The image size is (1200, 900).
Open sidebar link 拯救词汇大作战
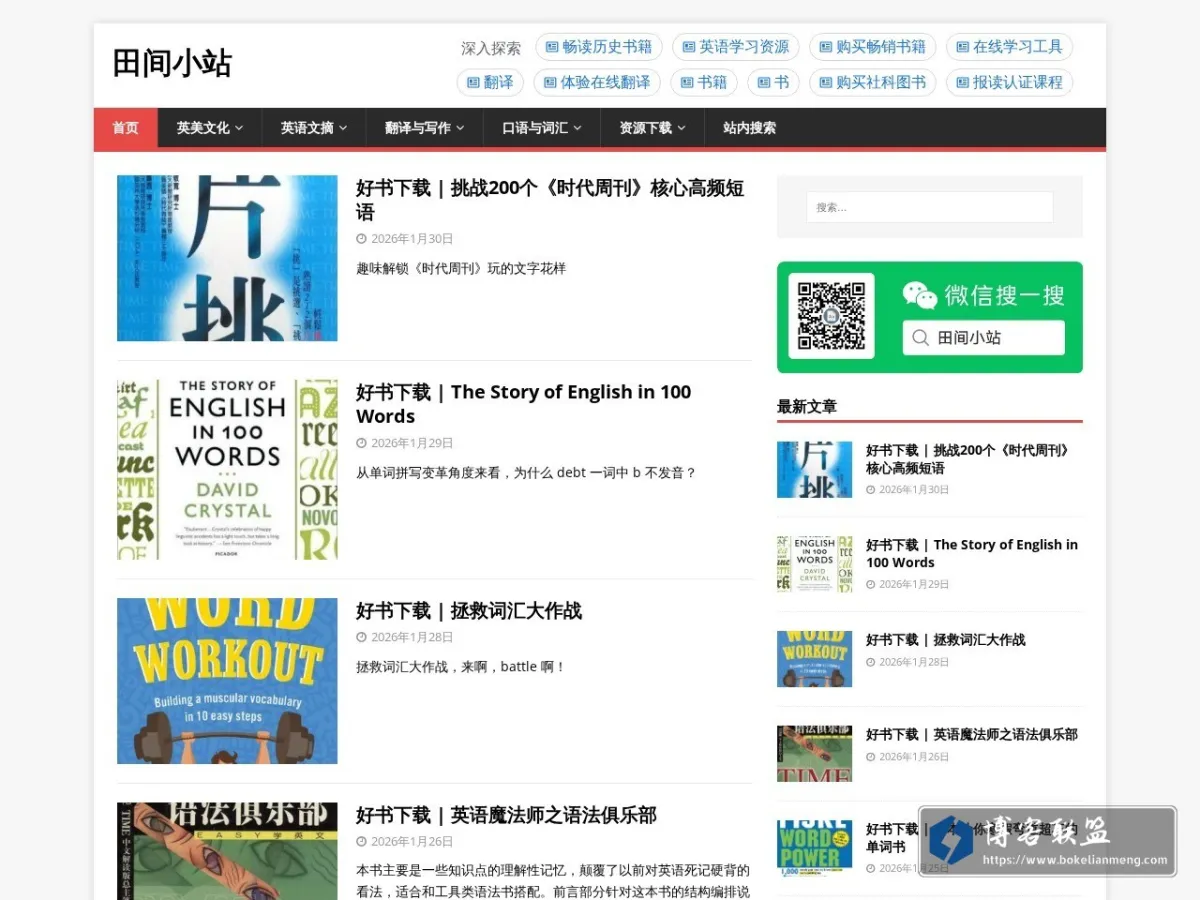click(x=946, y=640)
